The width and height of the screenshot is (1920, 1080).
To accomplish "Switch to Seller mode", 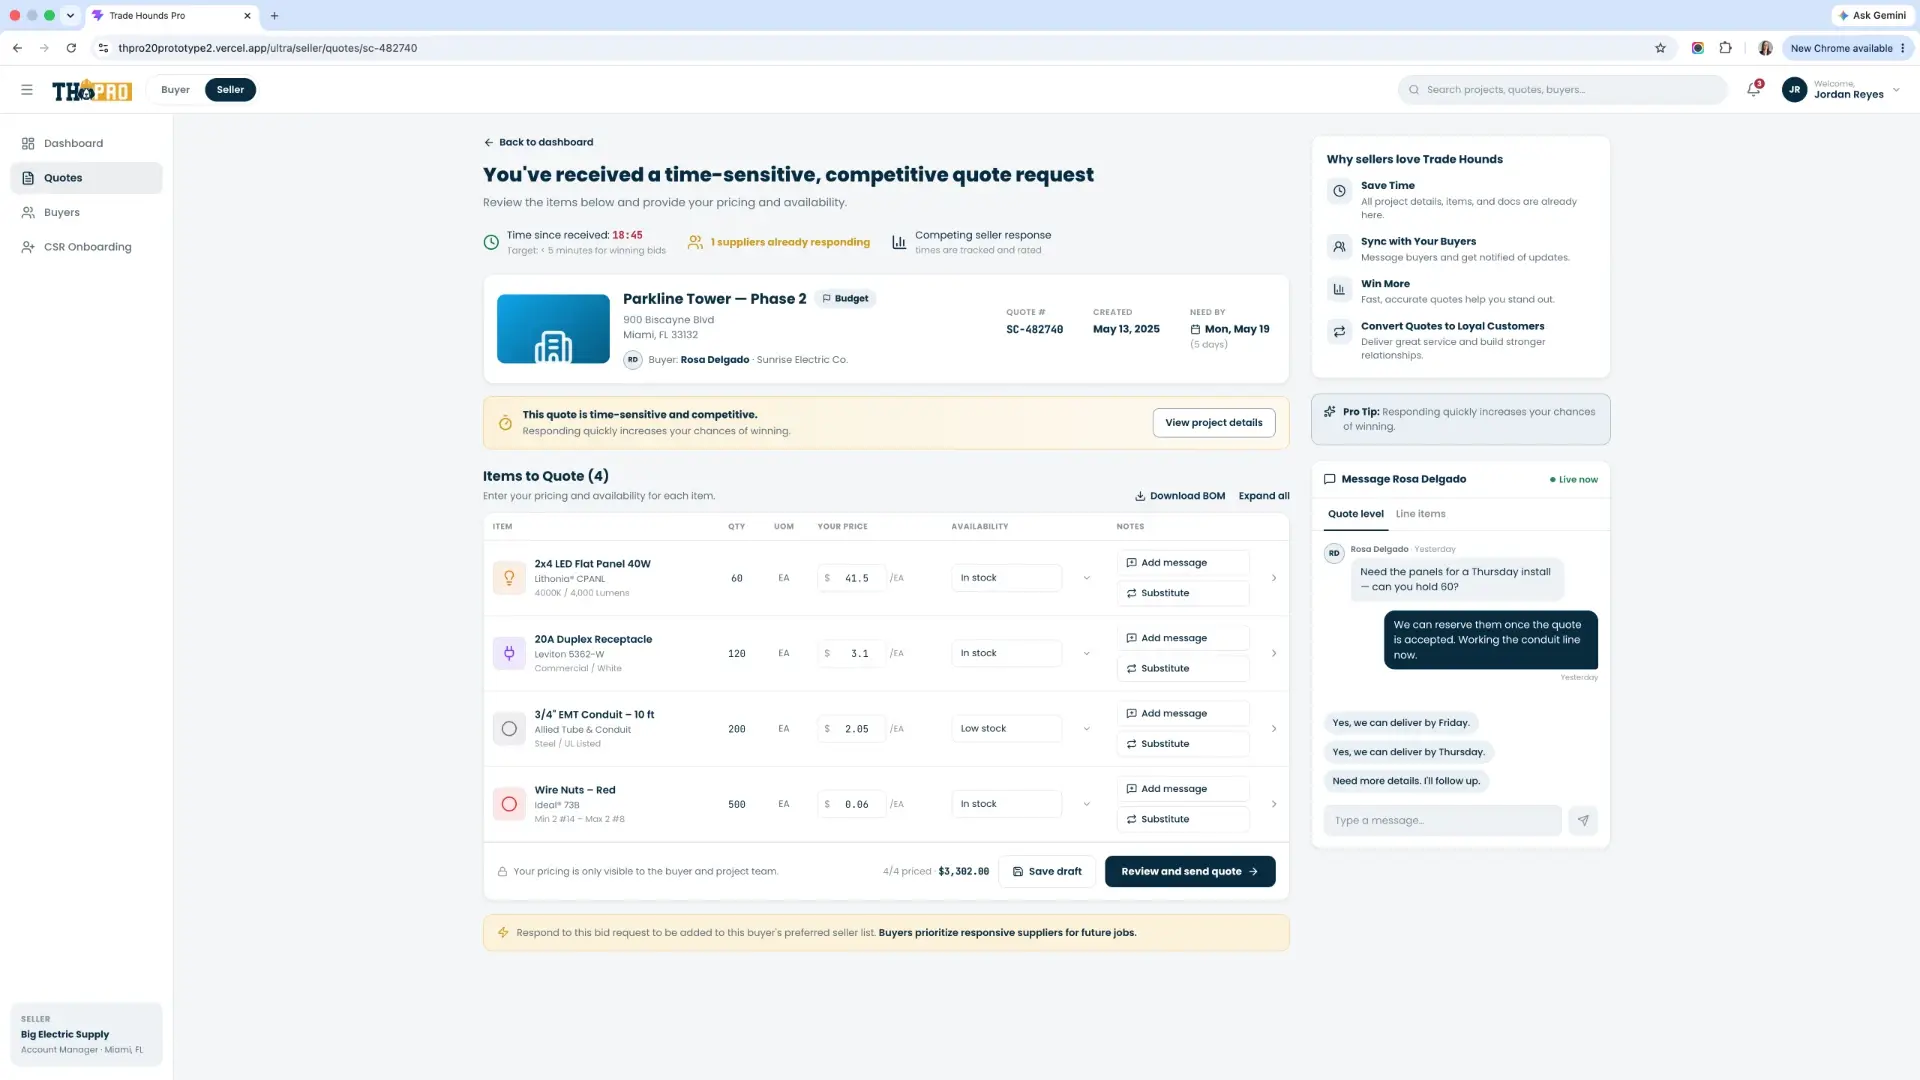I will [x=230, y=90].
